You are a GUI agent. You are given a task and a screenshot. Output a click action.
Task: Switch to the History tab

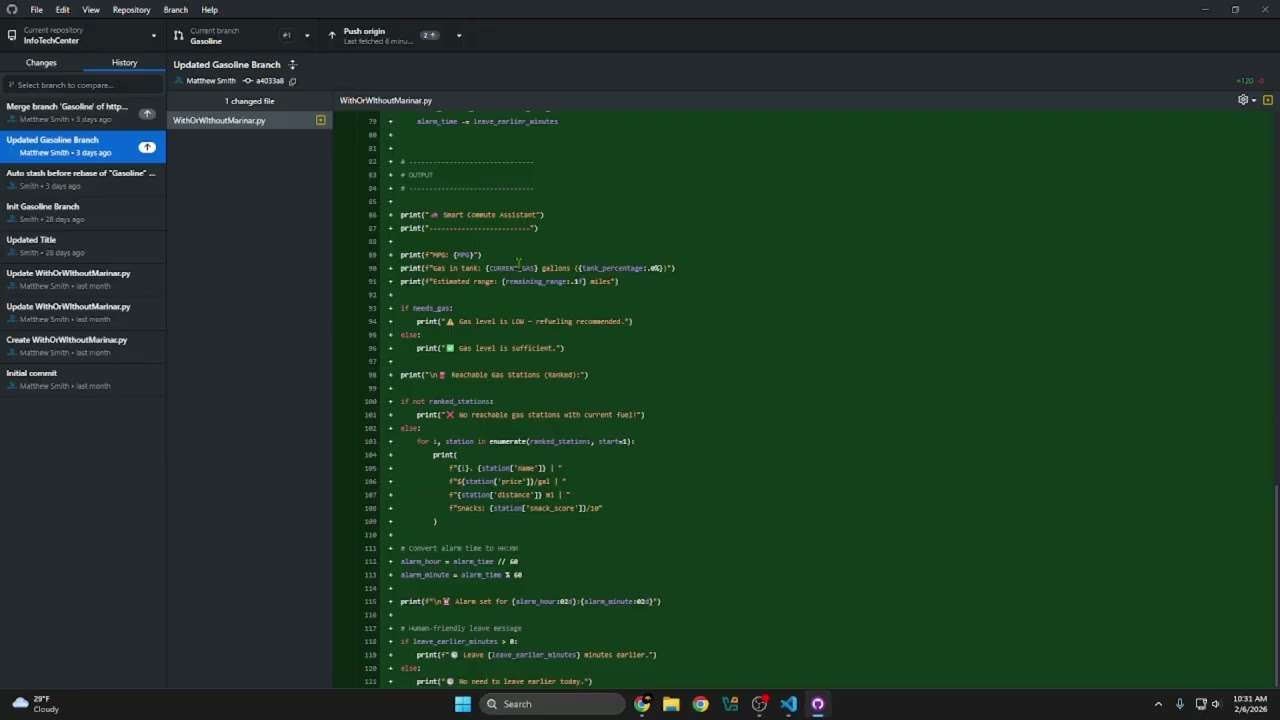(x=124, y=62)
